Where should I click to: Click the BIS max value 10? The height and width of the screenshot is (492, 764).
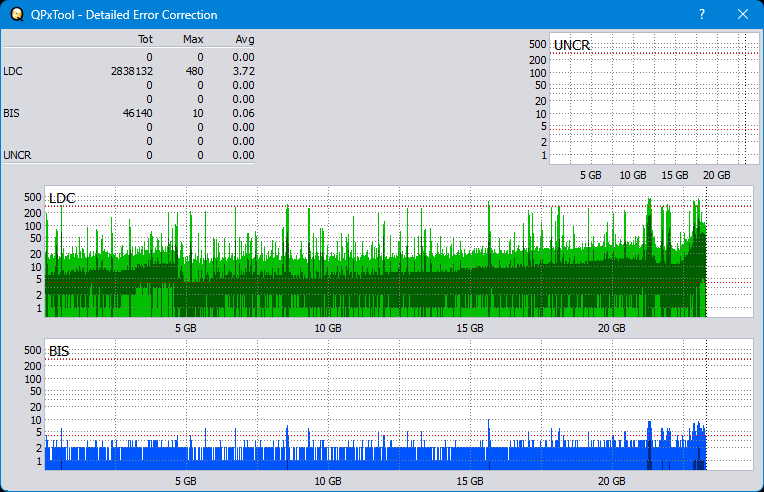(x=198, y=113)
